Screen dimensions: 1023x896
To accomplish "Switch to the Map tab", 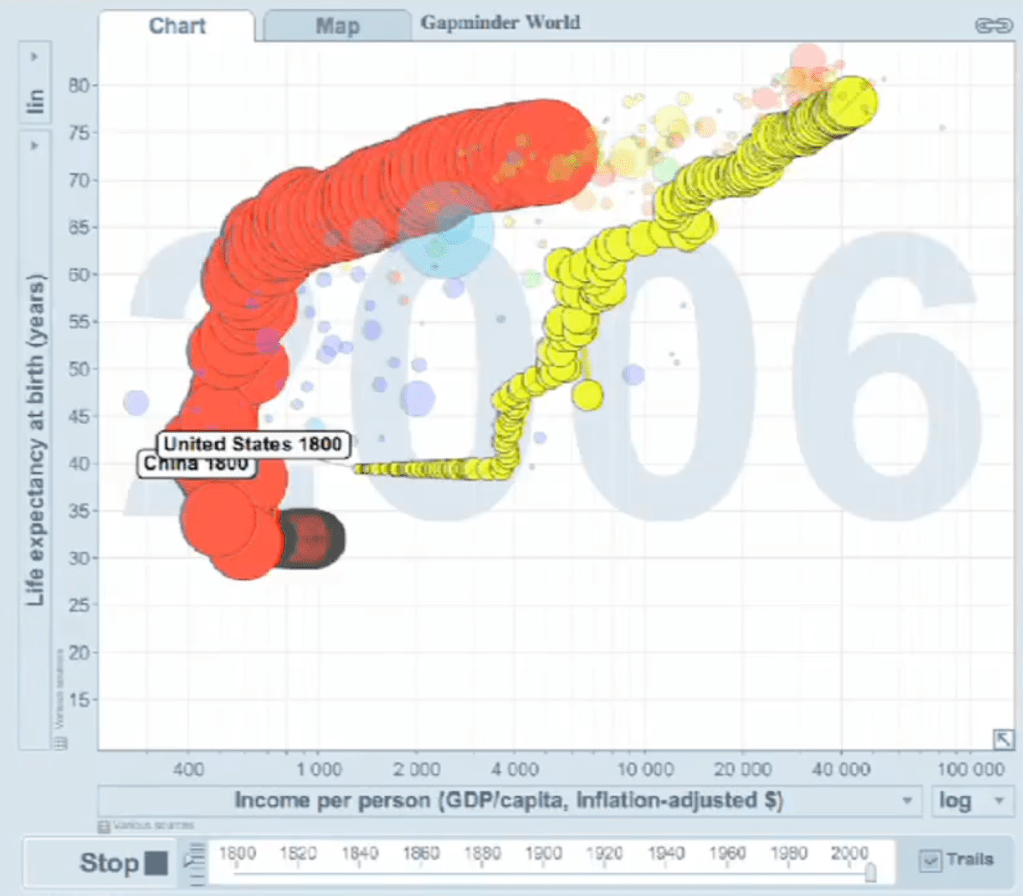I will (337, 26).
